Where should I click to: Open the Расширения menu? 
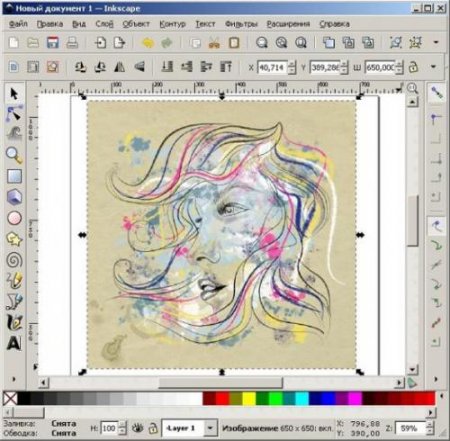[x=288, y=24]
